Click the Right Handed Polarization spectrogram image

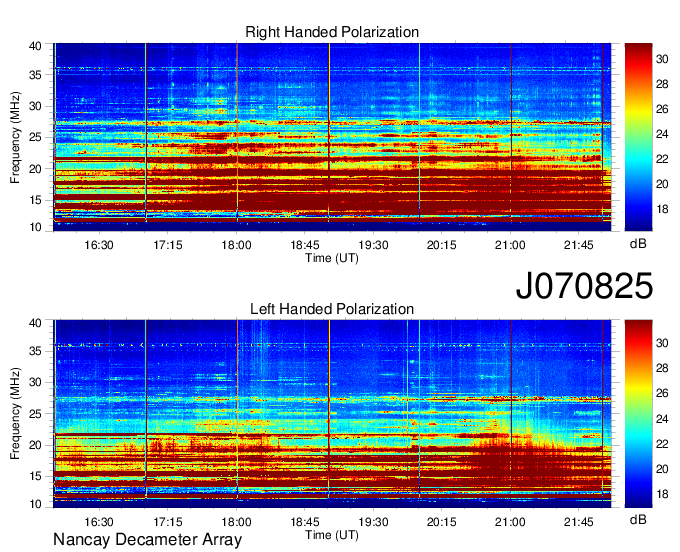point(332,137)
